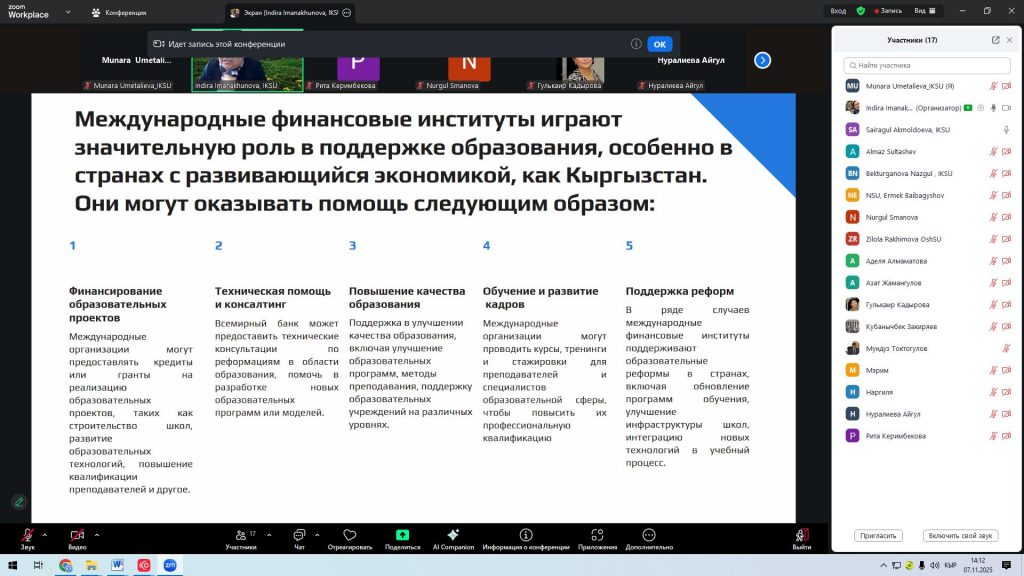Click the green encryption shield icon
The width and height of the screenshot is (1024, 576).
pyautogui.click(x=860, y=11)
